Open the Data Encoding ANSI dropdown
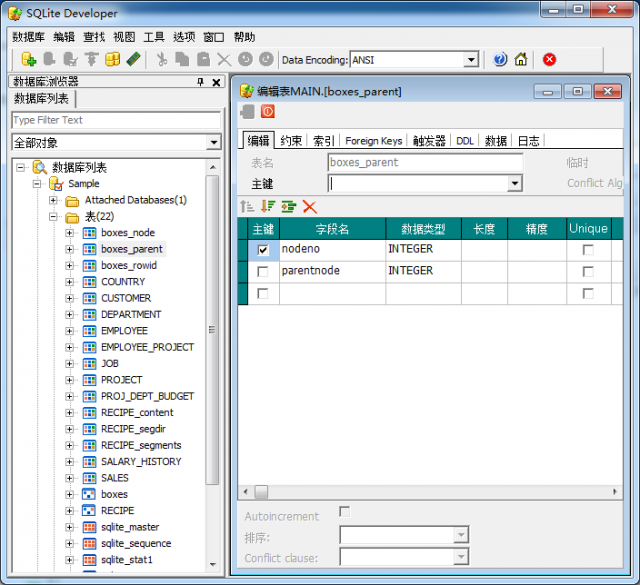 (471, 60)
